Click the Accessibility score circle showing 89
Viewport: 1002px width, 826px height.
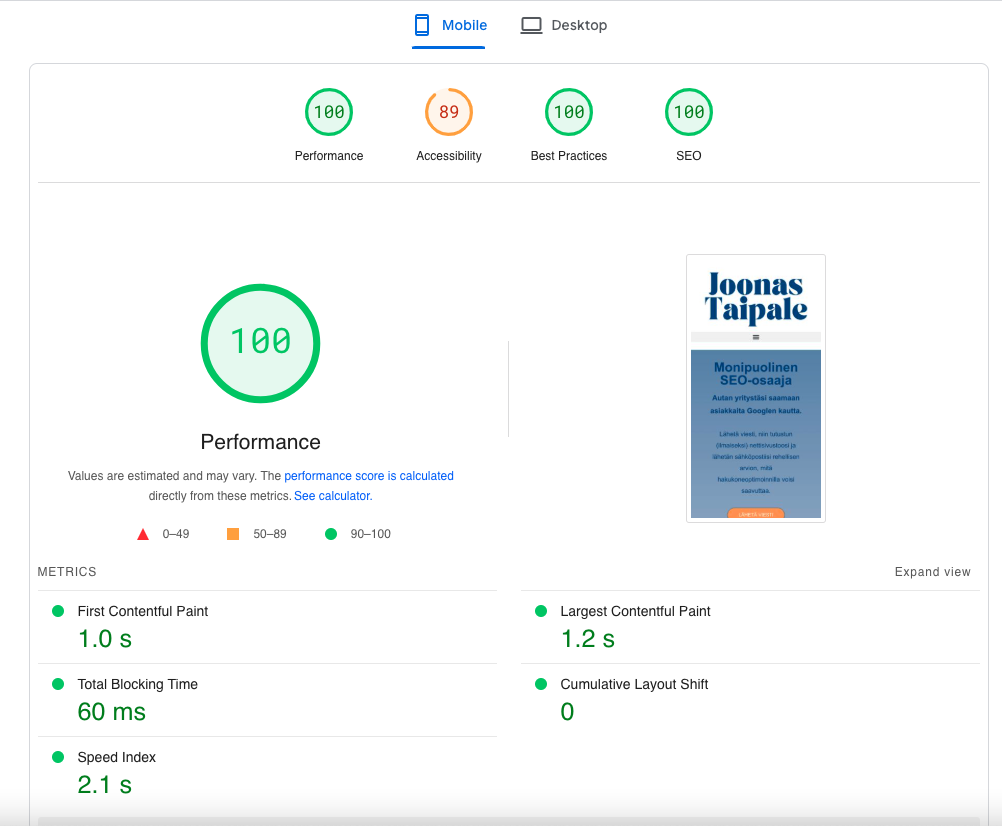coord(449,112)
